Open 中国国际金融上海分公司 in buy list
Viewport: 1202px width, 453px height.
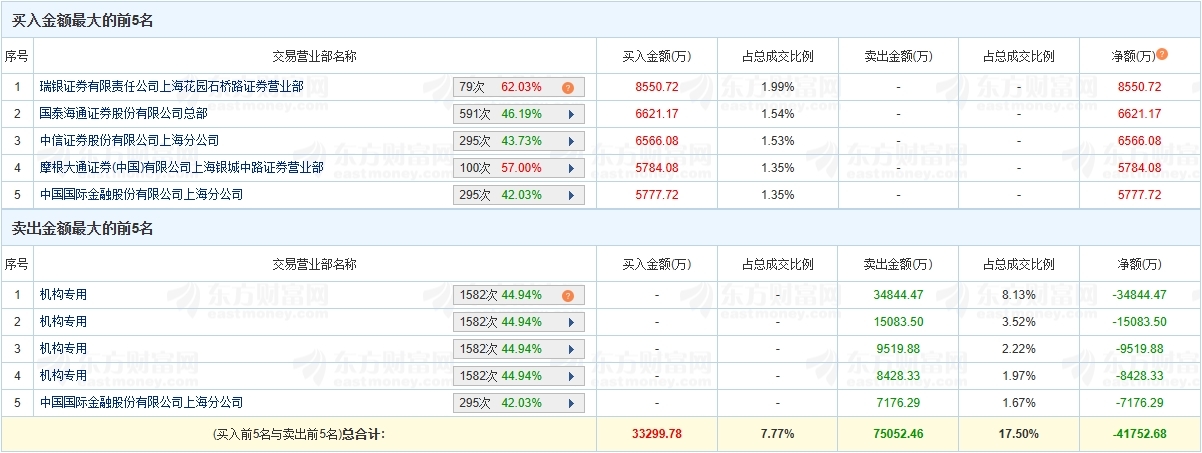141,195
